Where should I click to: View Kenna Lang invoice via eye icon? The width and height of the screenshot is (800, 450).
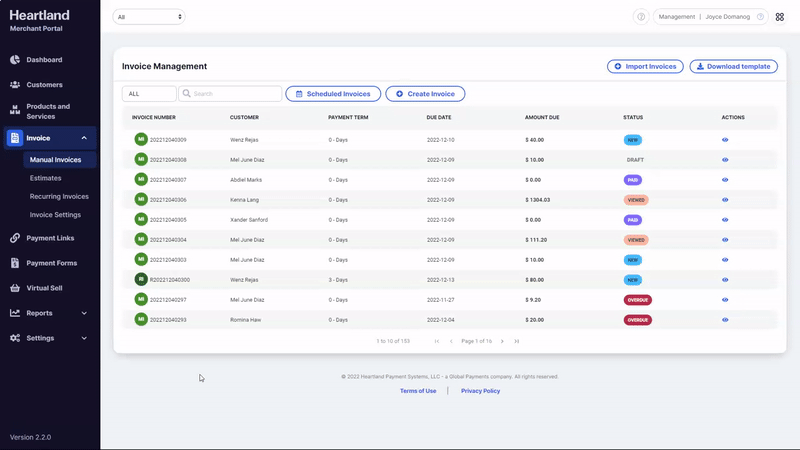coord(725,200)
